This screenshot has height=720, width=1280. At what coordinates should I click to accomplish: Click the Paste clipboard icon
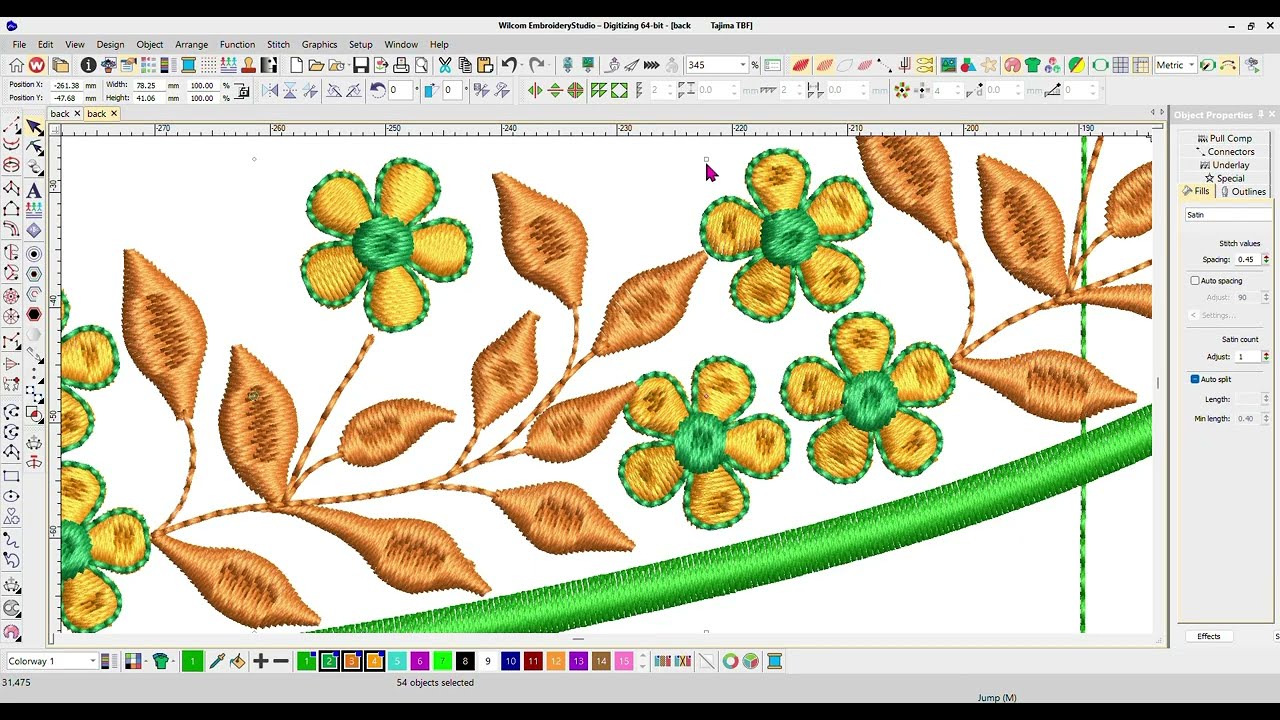point(485,65)
